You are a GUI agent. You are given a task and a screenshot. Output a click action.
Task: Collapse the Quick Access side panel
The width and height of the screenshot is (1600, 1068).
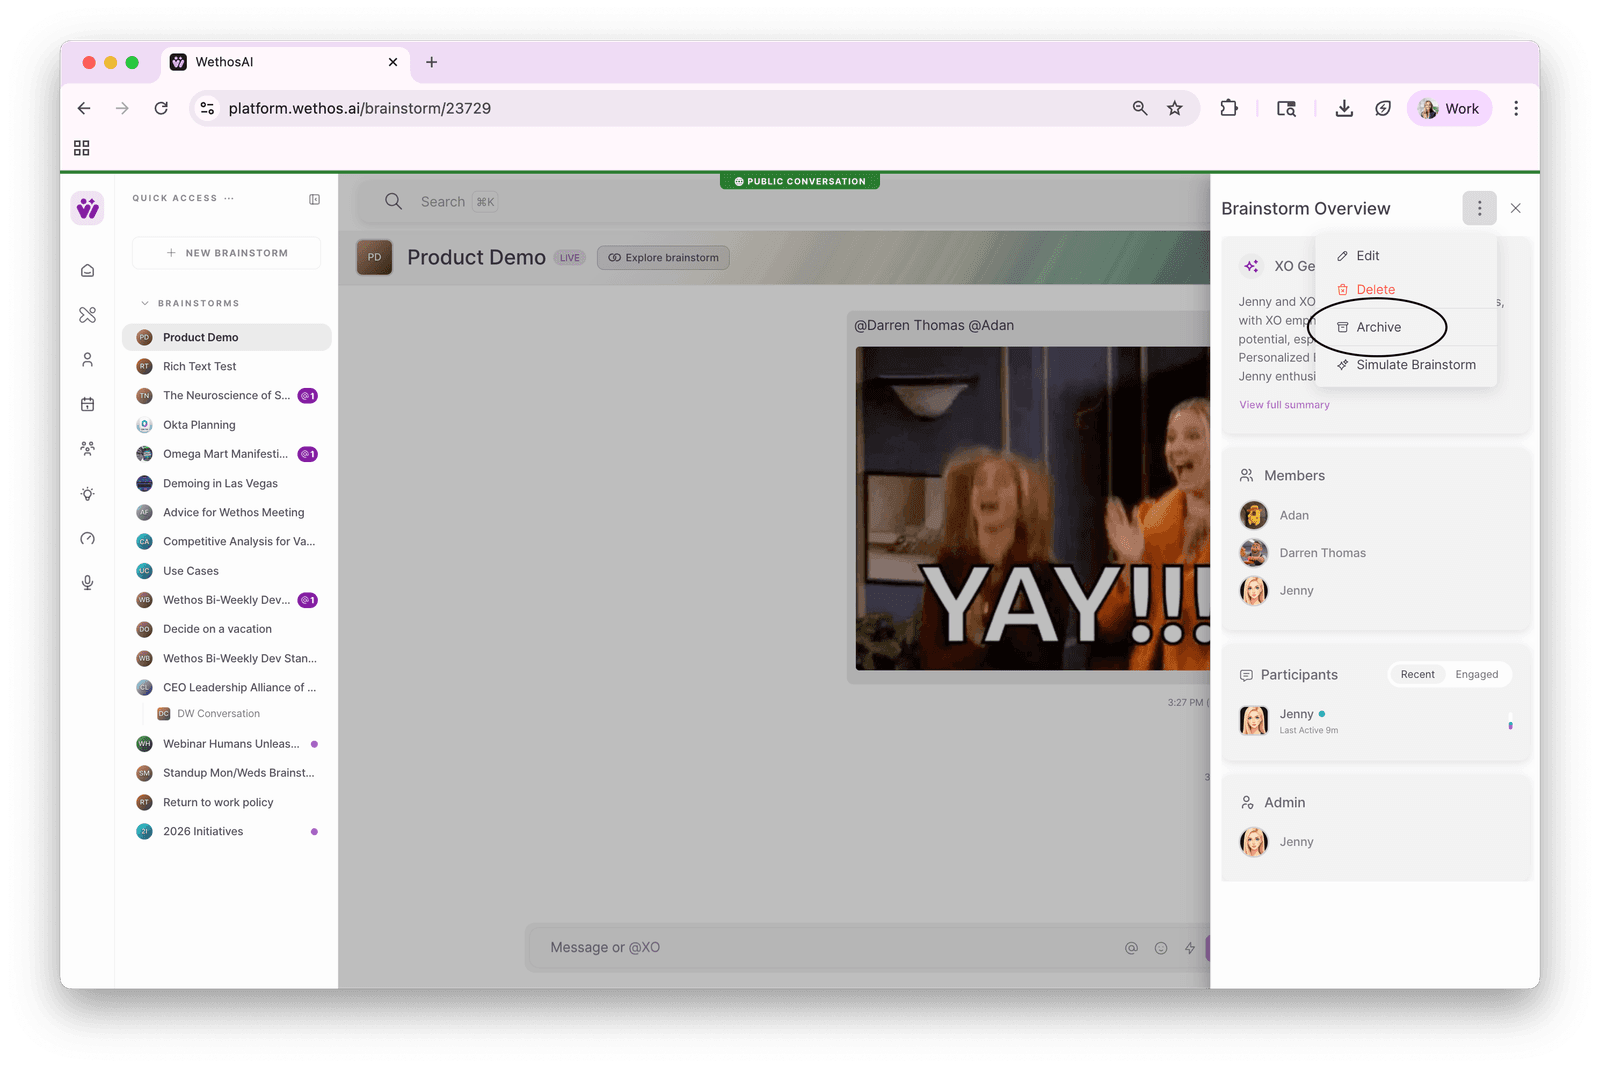(x=315, y=199)
